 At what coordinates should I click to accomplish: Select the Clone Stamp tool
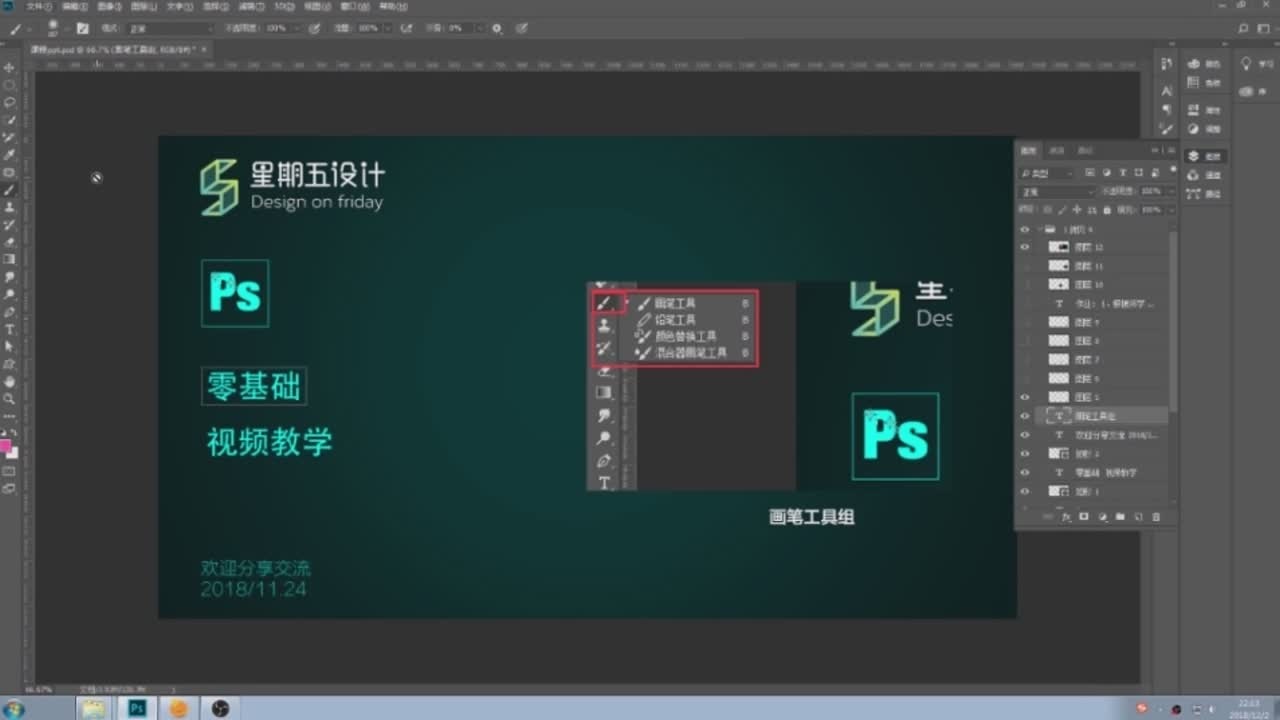coord(10,207)
